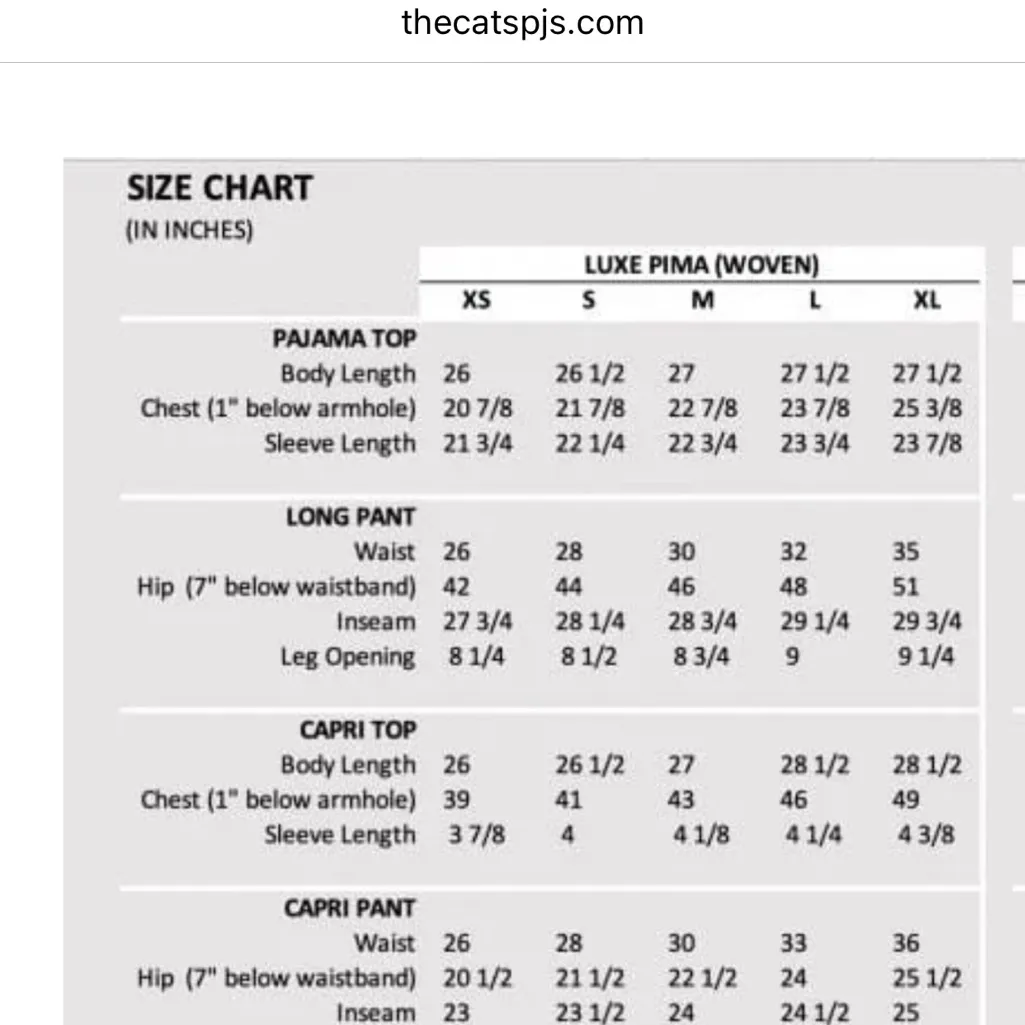
Task: Click the S size column header
Action: (x=589, y=300)
